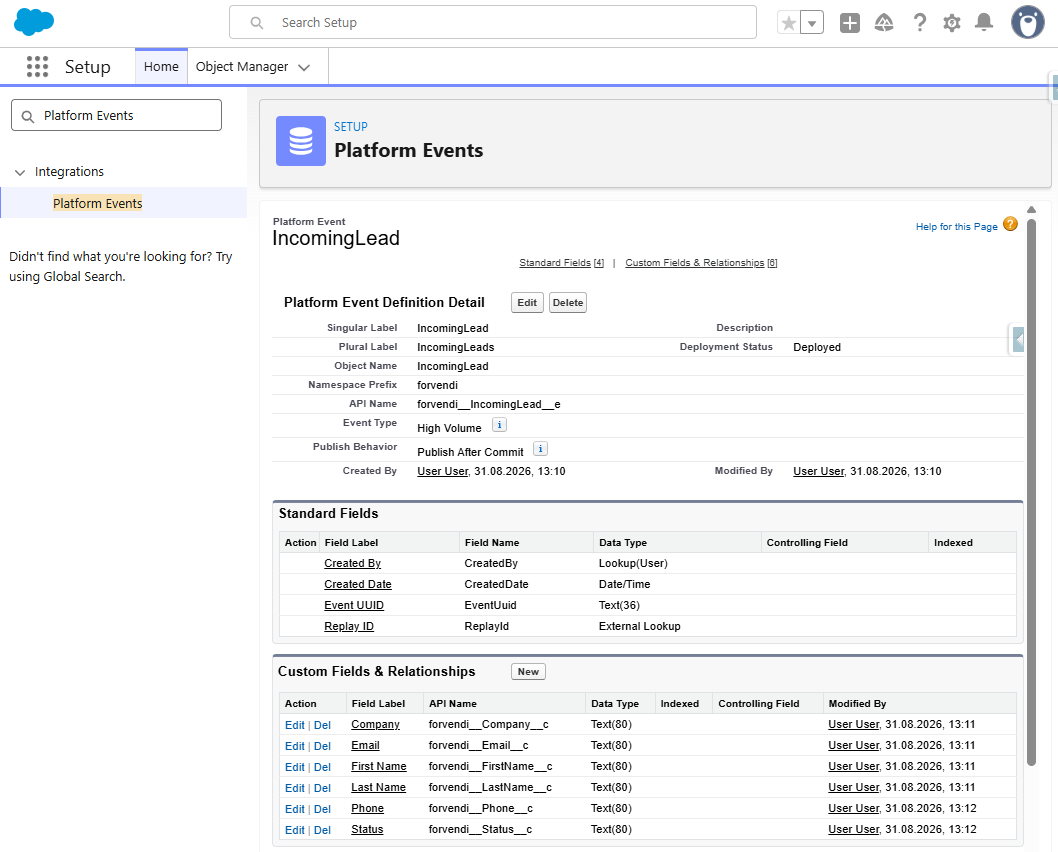Delete the Company custom field

(322, 725)
